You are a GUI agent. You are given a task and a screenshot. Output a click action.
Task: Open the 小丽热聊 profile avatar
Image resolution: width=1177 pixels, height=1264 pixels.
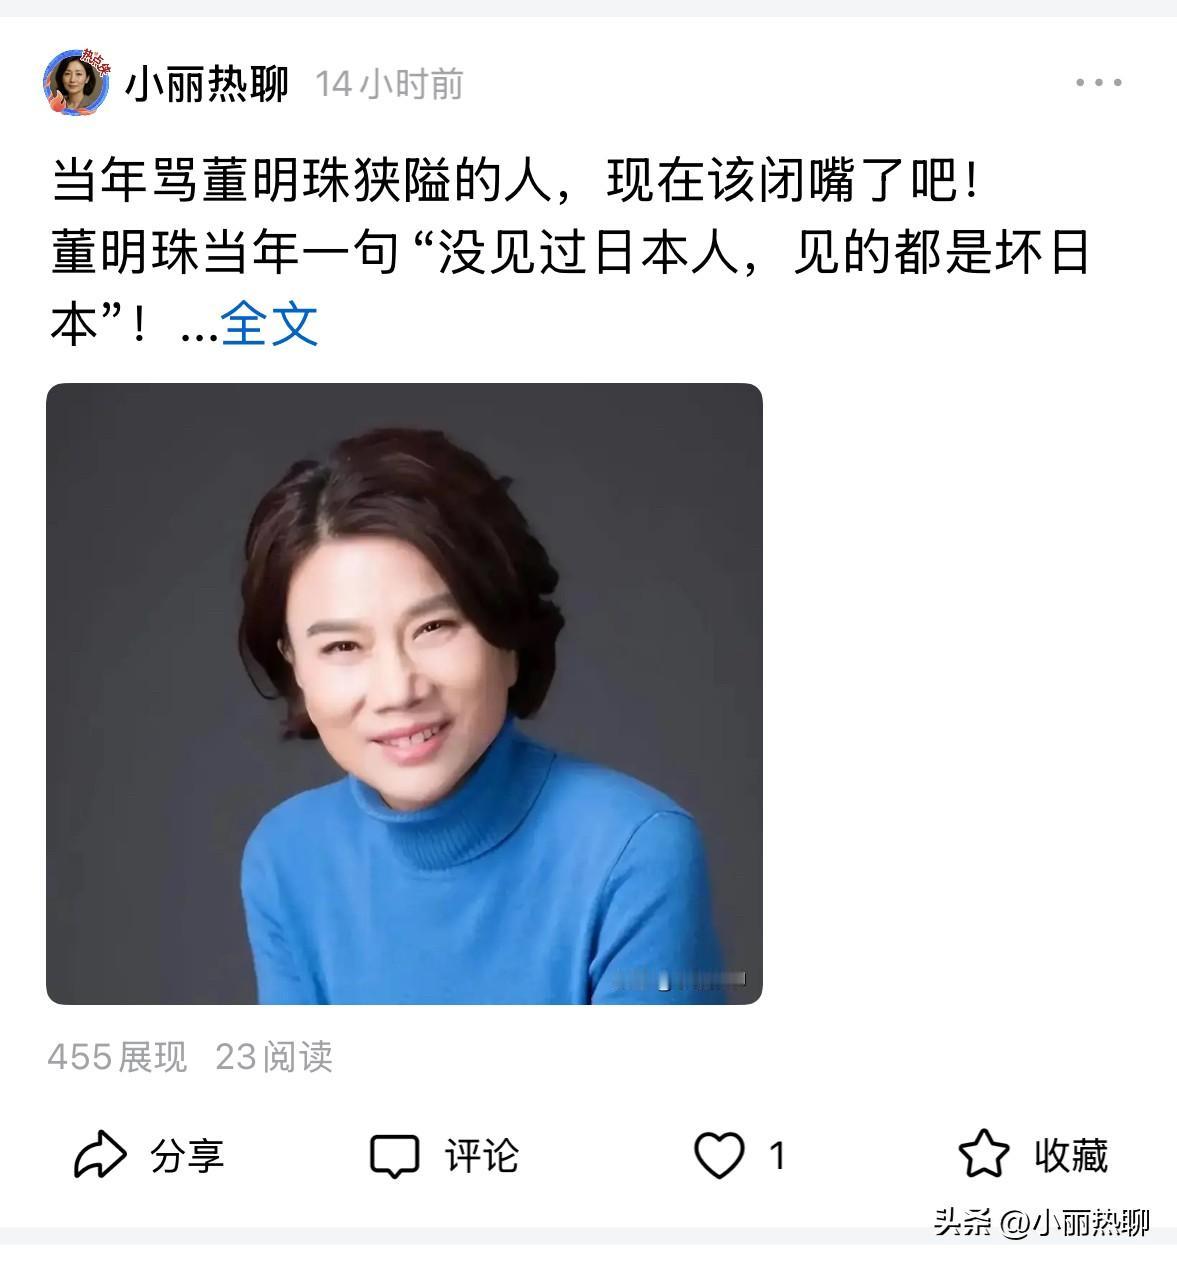coord(76,83)
